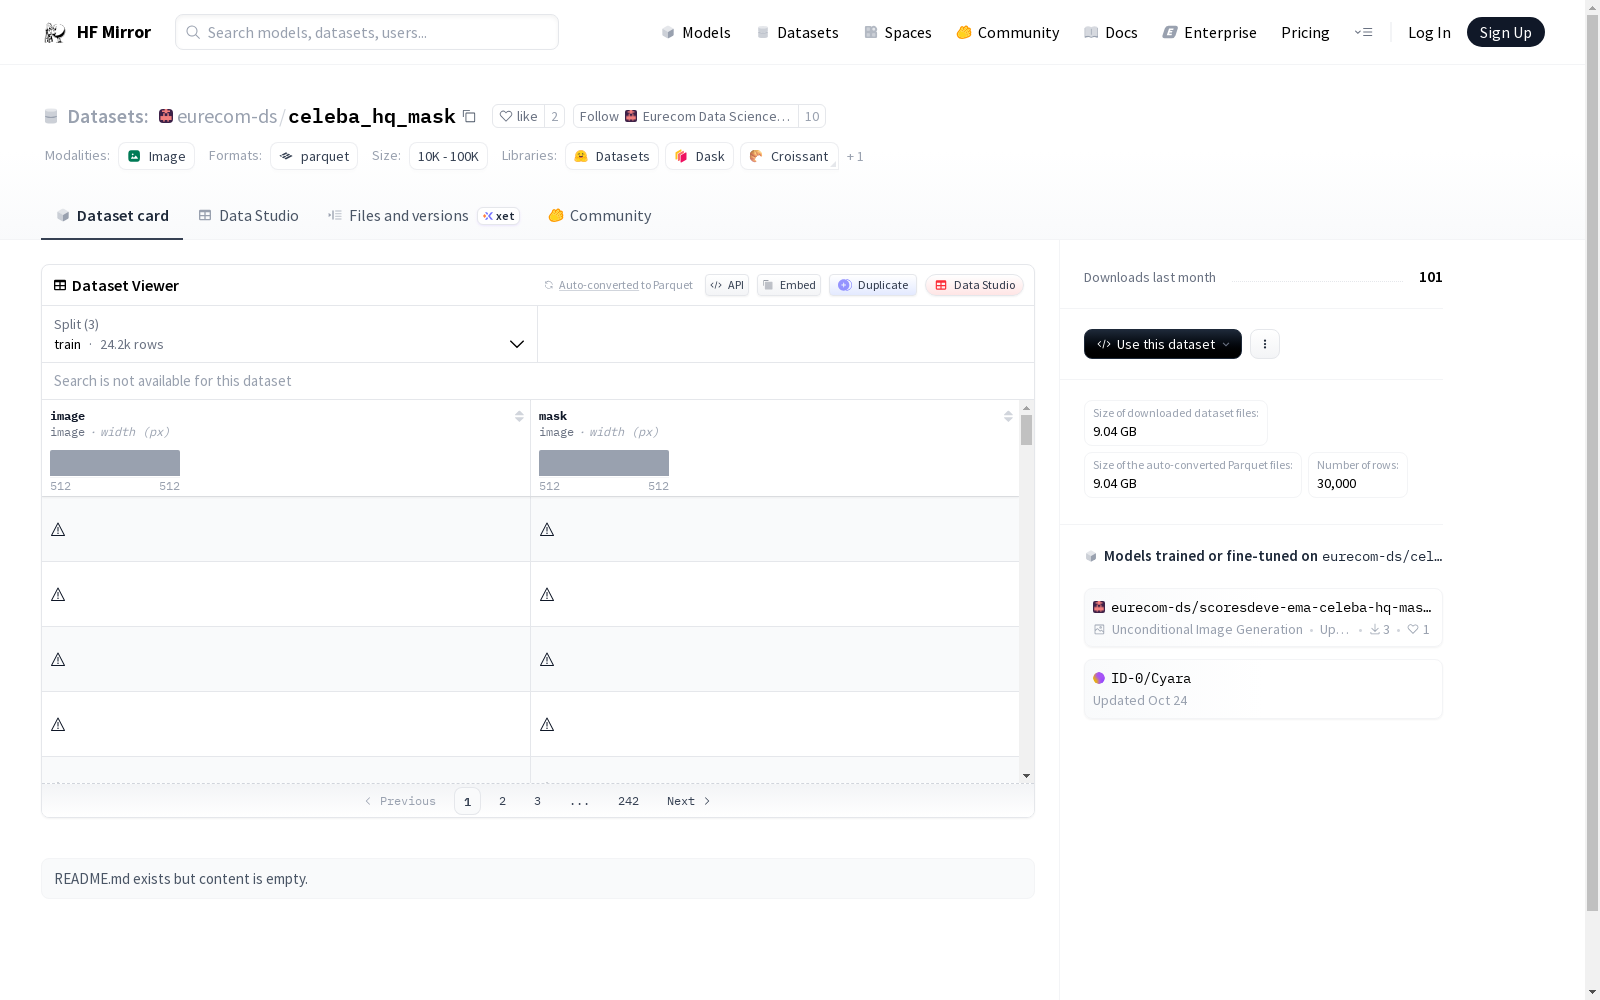Click the mask column width histogram bar
Screen dimensions: 1600x1000
[604, 463]
